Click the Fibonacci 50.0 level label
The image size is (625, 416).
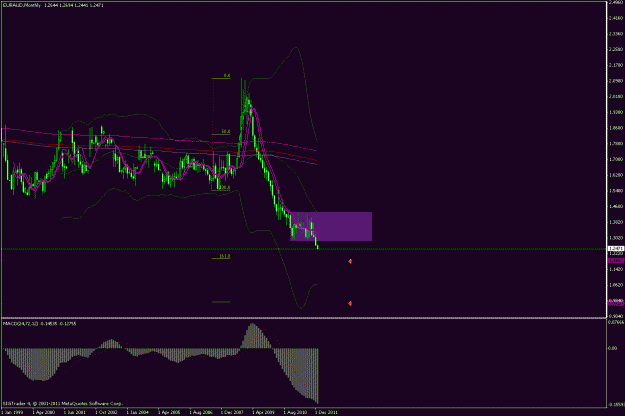226,131
